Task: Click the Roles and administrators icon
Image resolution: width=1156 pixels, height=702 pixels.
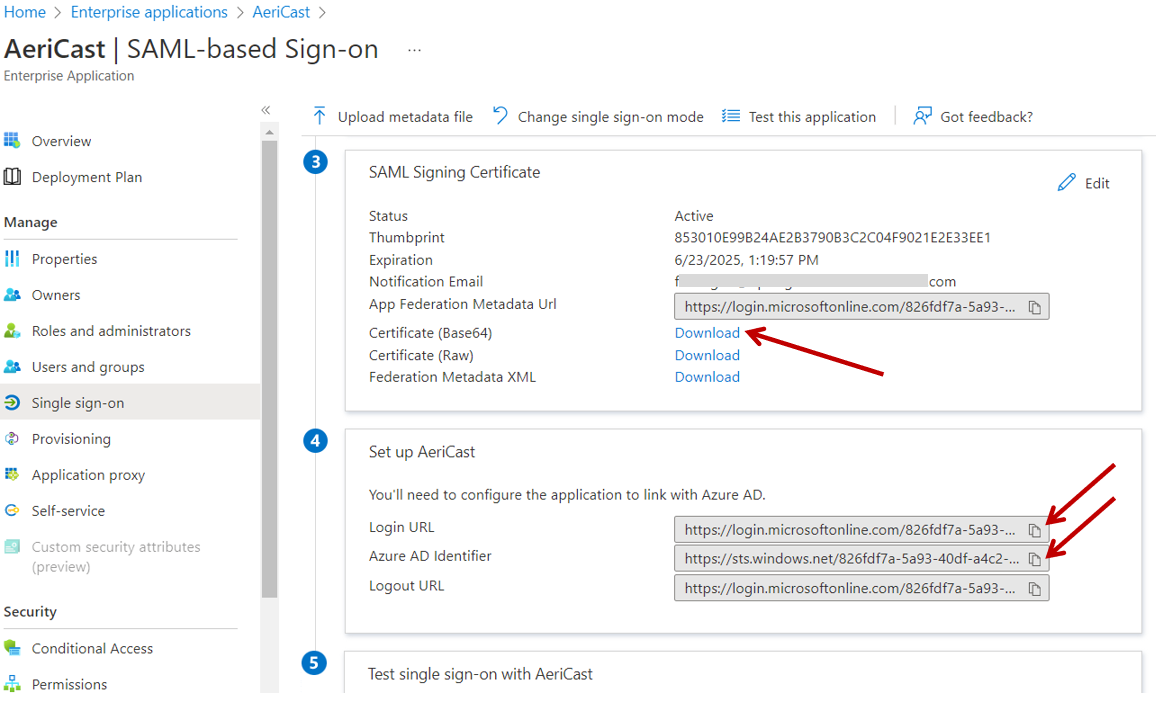Action: click(x=12, y=331)
